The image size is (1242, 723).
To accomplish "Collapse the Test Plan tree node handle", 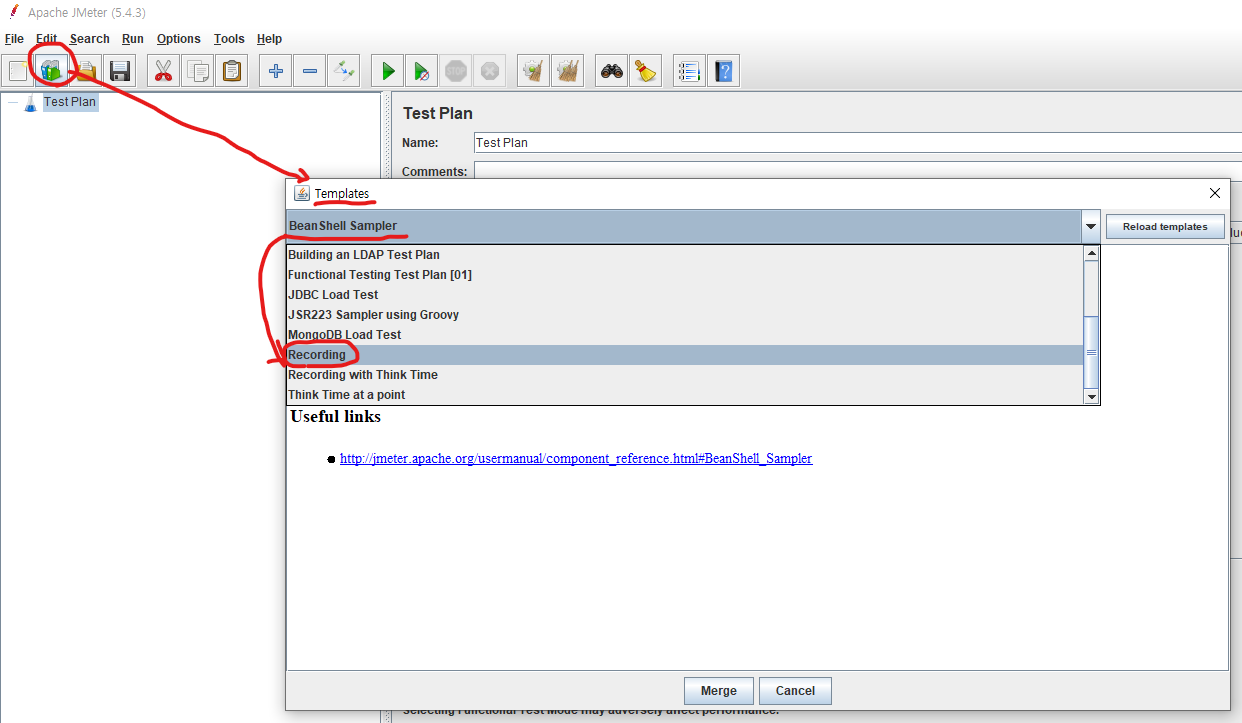I will [x=12, y=102].
